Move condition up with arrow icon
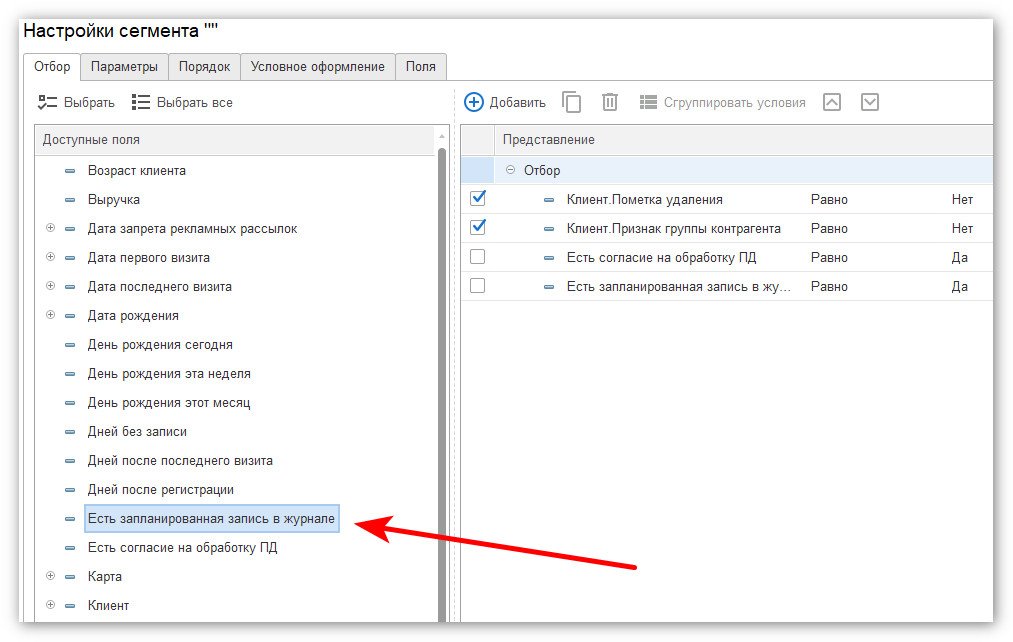Screen dimensions: 1013x642 [831, 102]
